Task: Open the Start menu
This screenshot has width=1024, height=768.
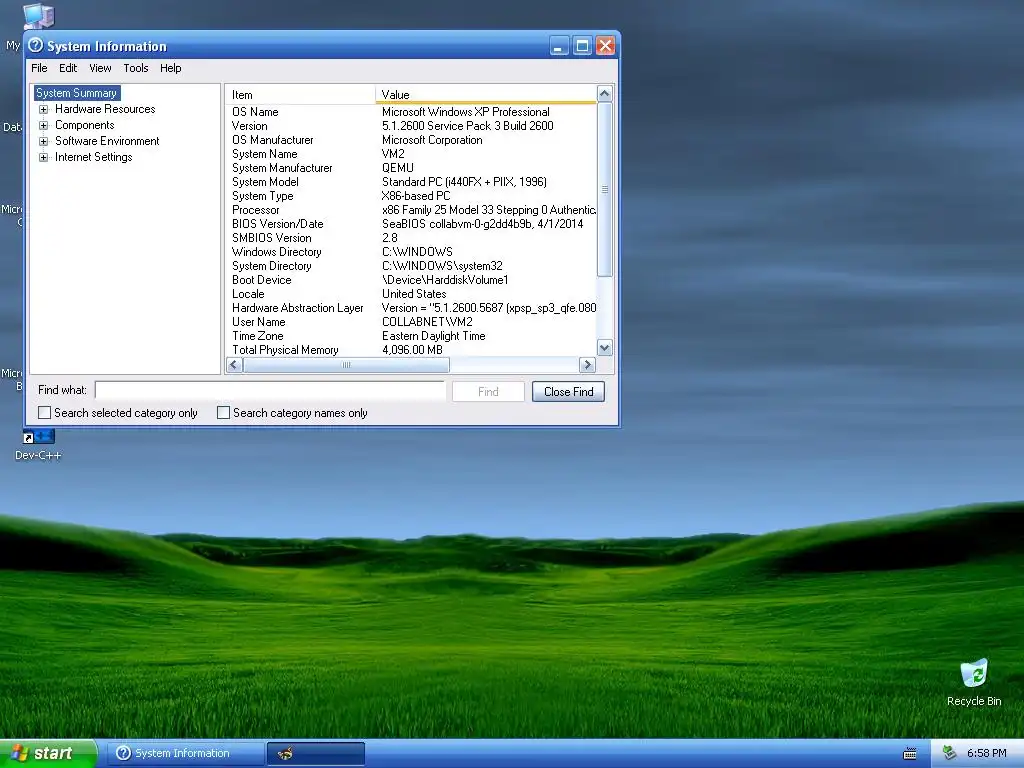Action: click(x=48, y=754)
